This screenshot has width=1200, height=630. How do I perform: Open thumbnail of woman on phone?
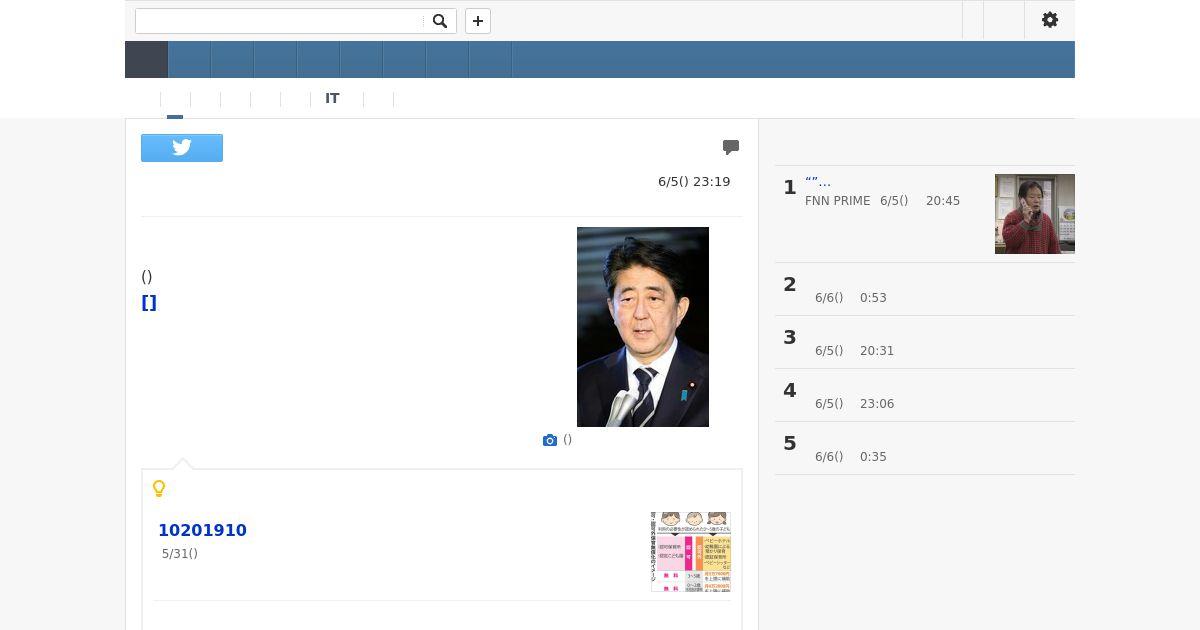[1035, 214]
